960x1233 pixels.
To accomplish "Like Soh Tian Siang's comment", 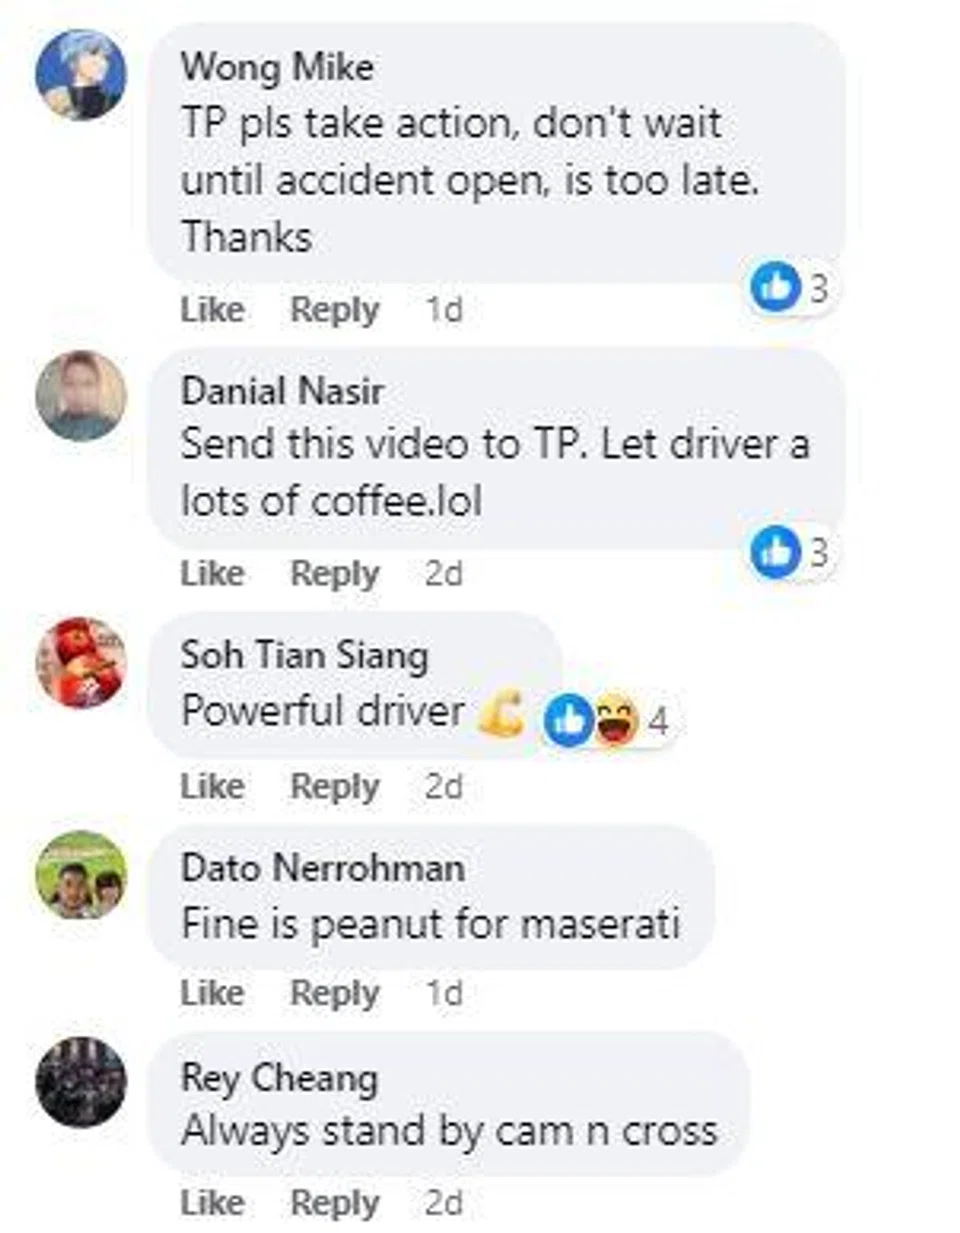I will 212,786.
